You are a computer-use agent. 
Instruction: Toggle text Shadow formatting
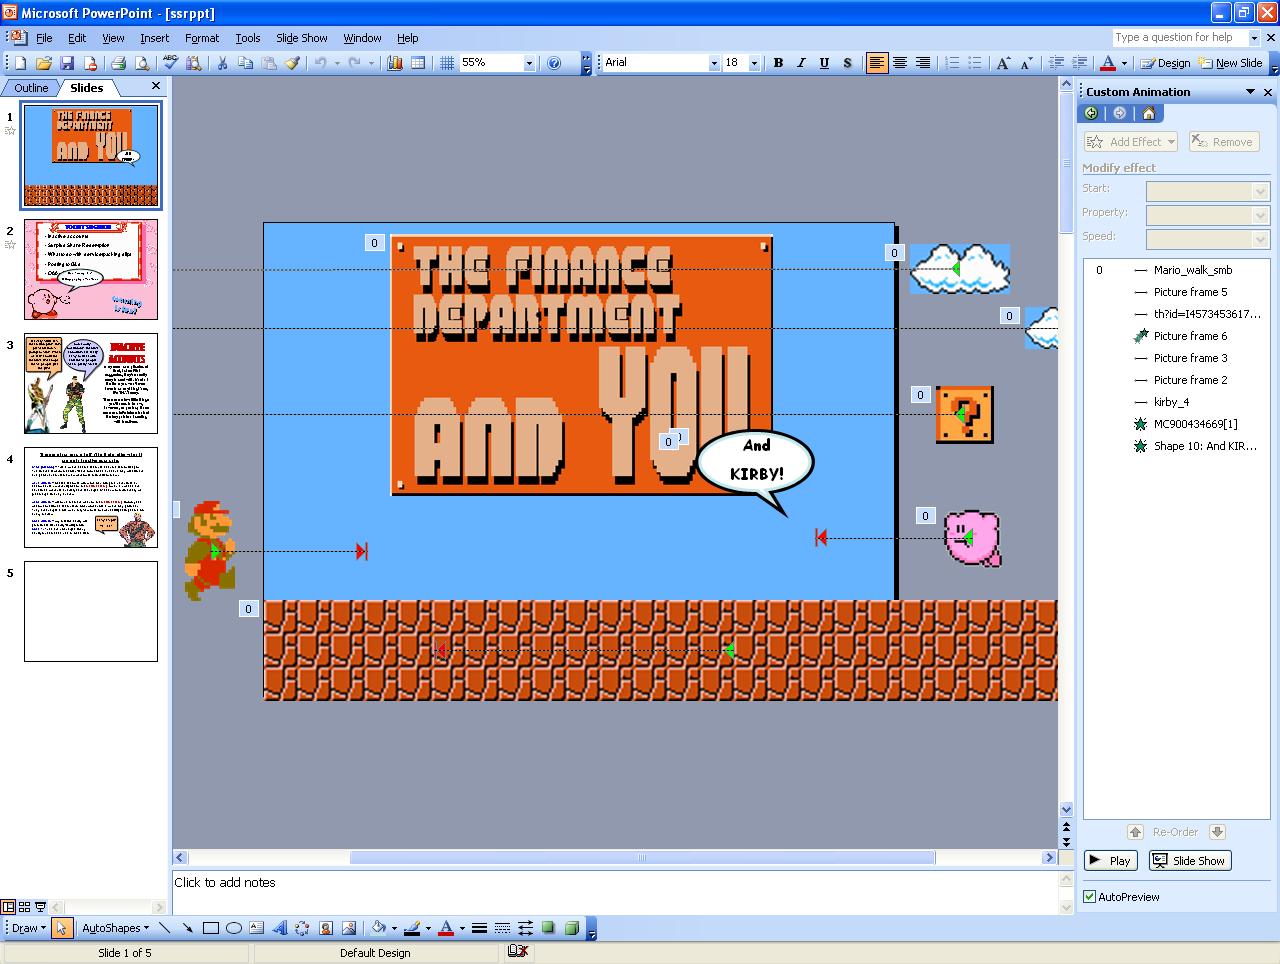(x=847, y=63)
